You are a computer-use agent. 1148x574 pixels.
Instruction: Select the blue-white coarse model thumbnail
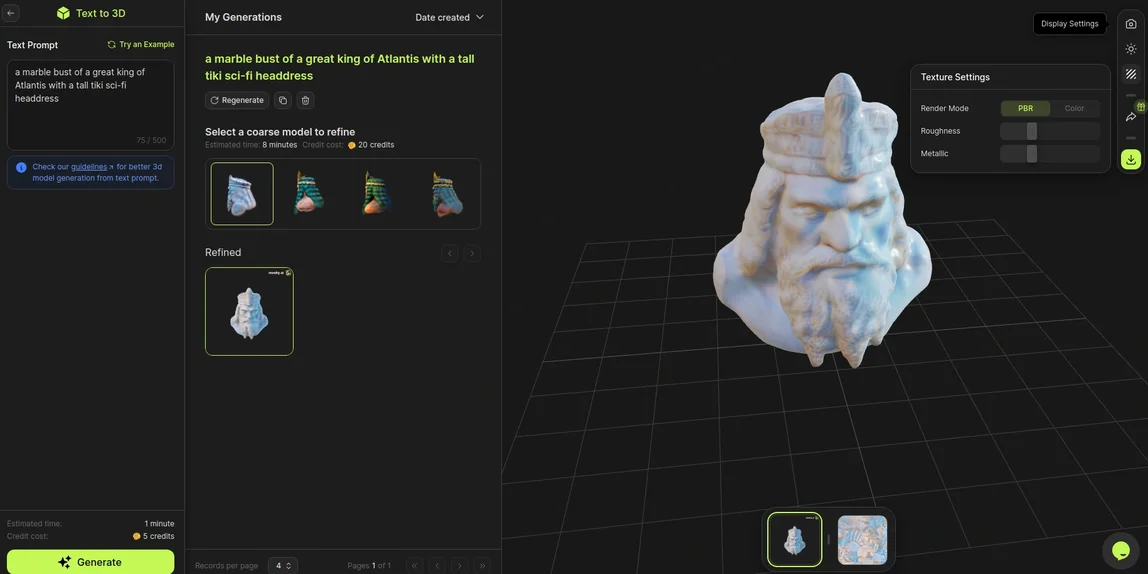pyautogui.click(x=242, y=193)
